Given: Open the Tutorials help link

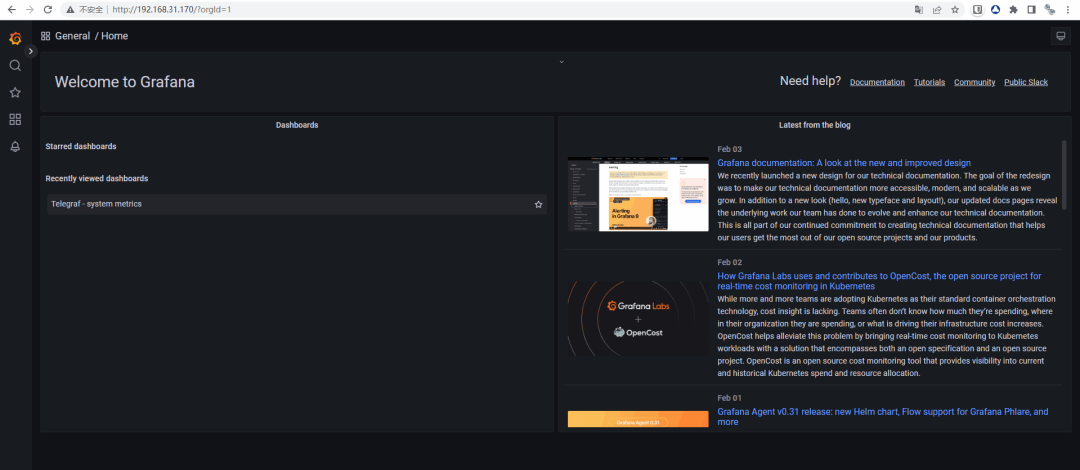Looking at the screenshot, I should click(929, 82).
